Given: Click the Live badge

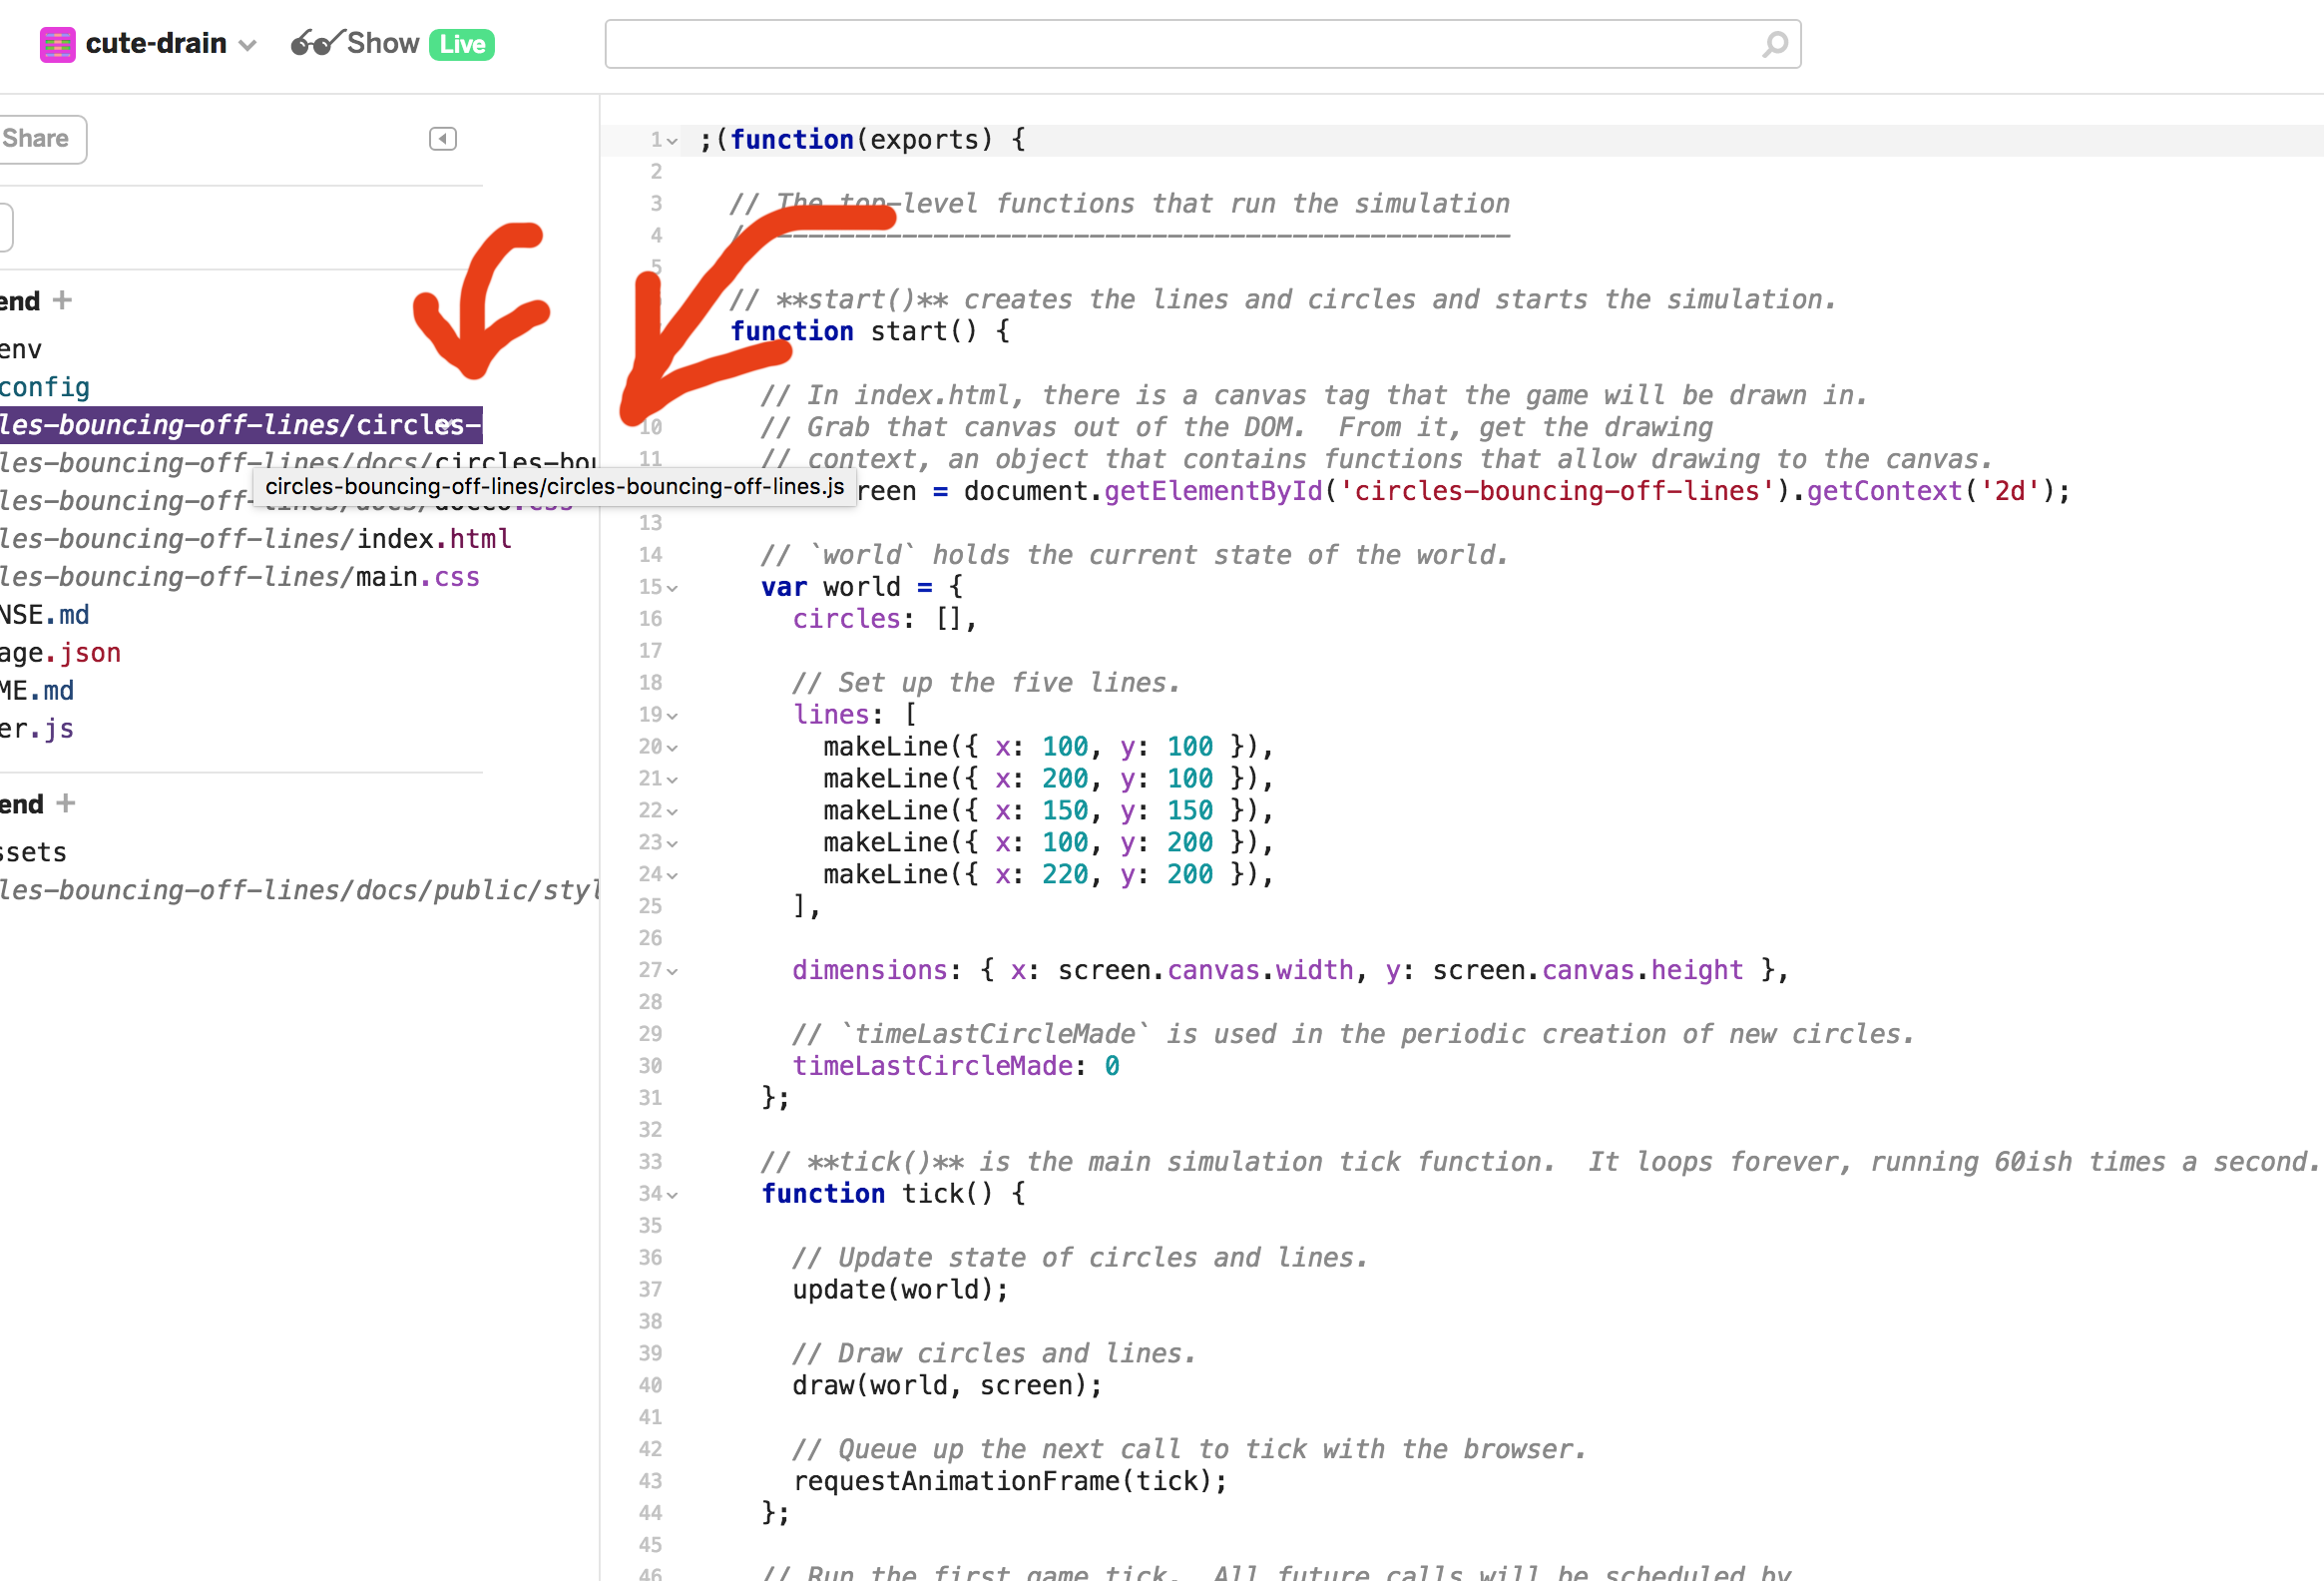Looking at the screenshot, I should point(462,44).
